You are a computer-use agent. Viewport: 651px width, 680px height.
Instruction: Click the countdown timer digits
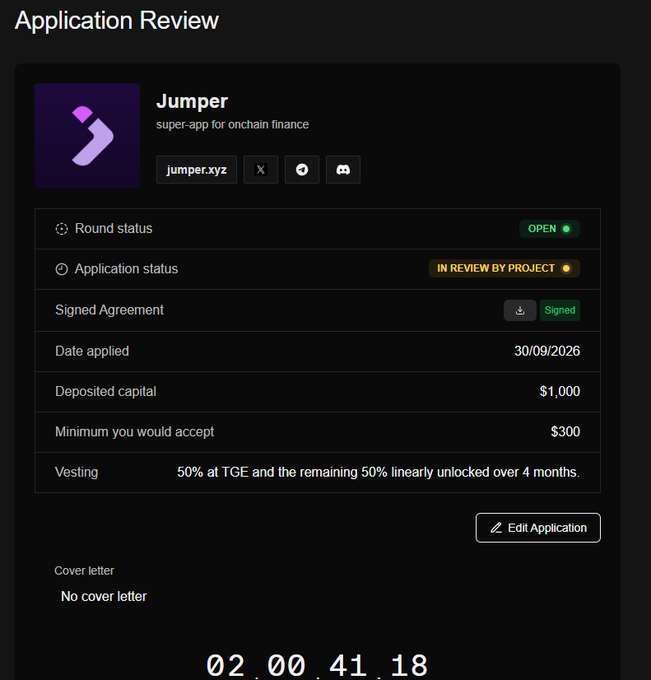pos(317,666)
